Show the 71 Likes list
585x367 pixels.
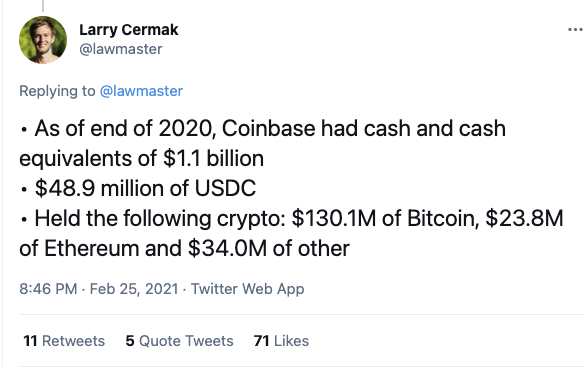pos(281,341)
